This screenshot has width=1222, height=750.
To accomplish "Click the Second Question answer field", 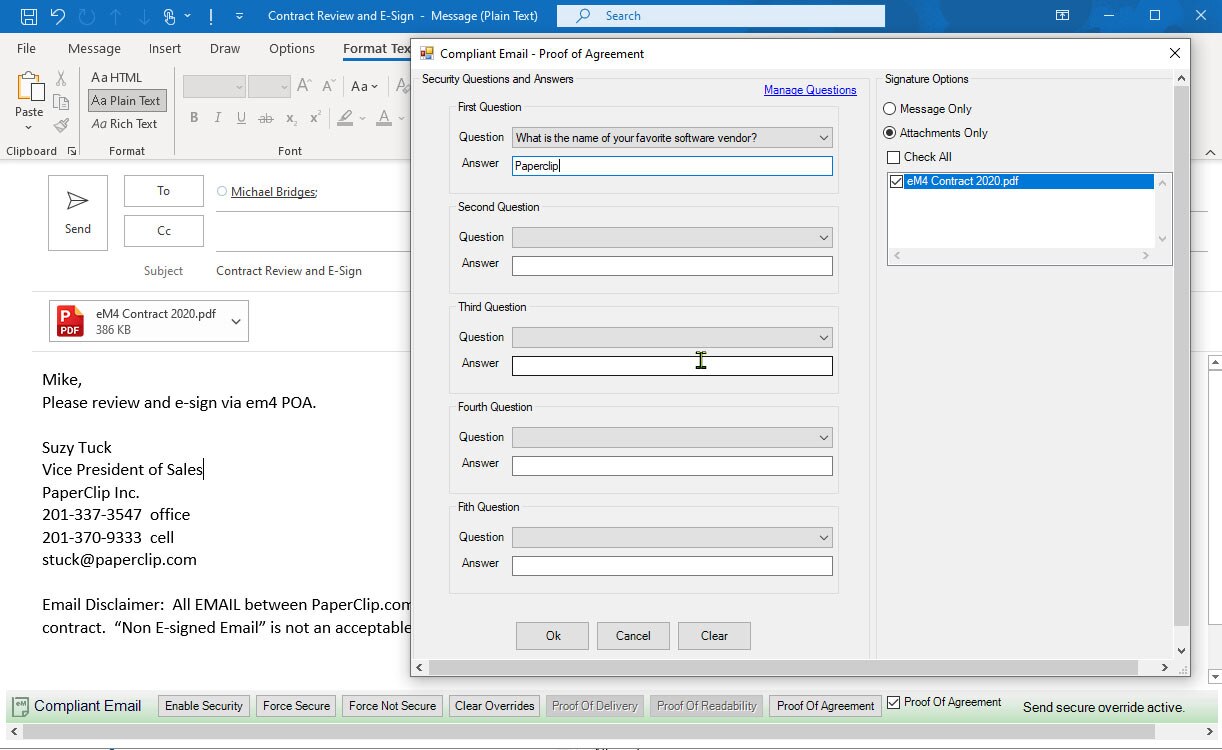I will (671, 266).
